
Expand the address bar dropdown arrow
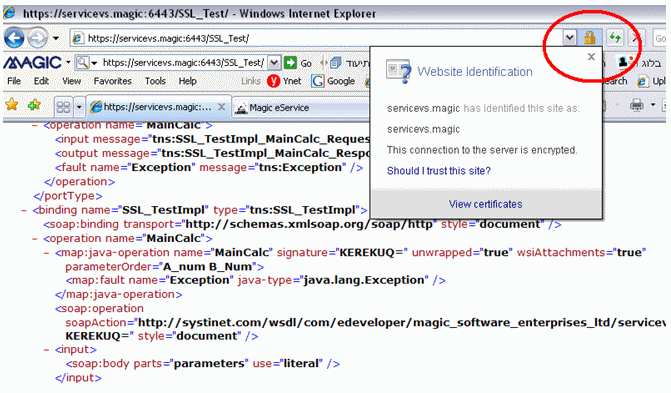coord(569,38)
